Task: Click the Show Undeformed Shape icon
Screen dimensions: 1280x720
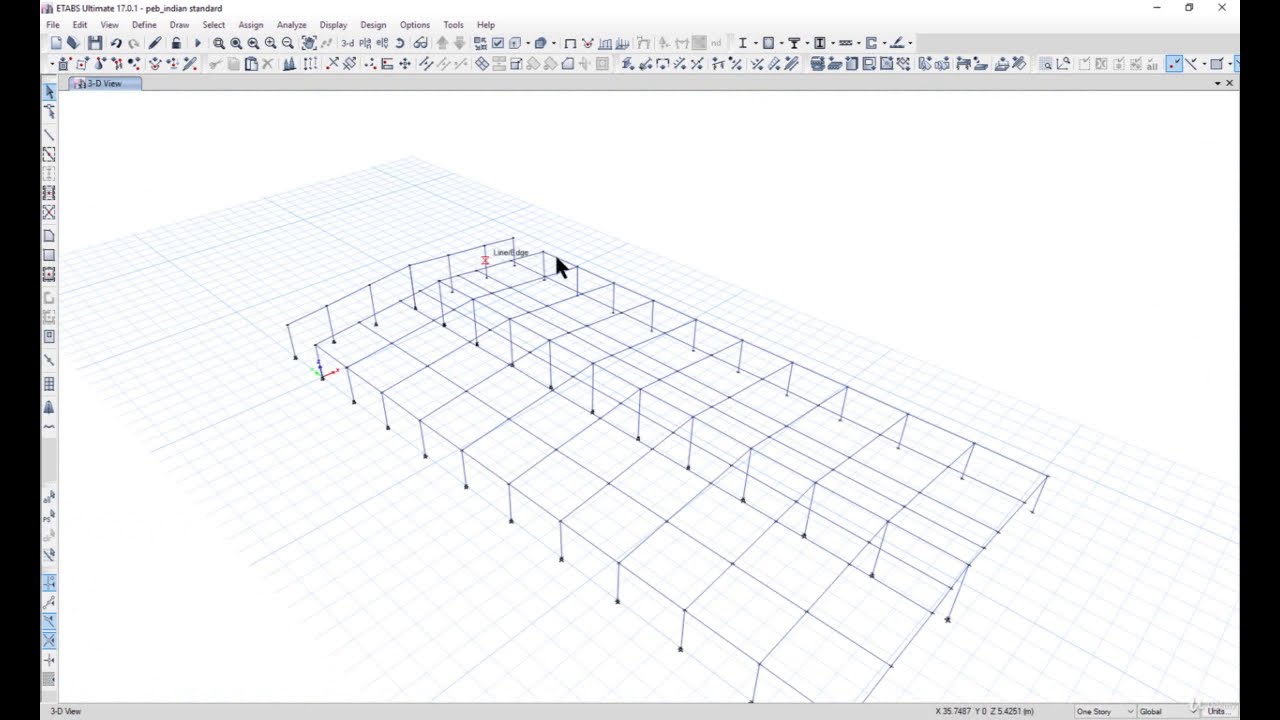Action: 570,43
